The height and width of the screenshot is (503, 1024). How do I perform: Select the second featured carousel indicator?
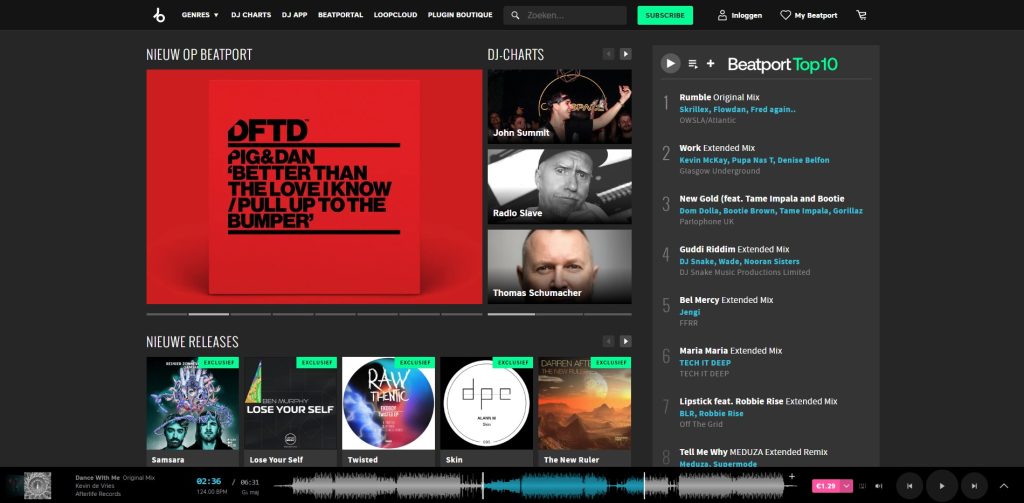pos(209,314)
